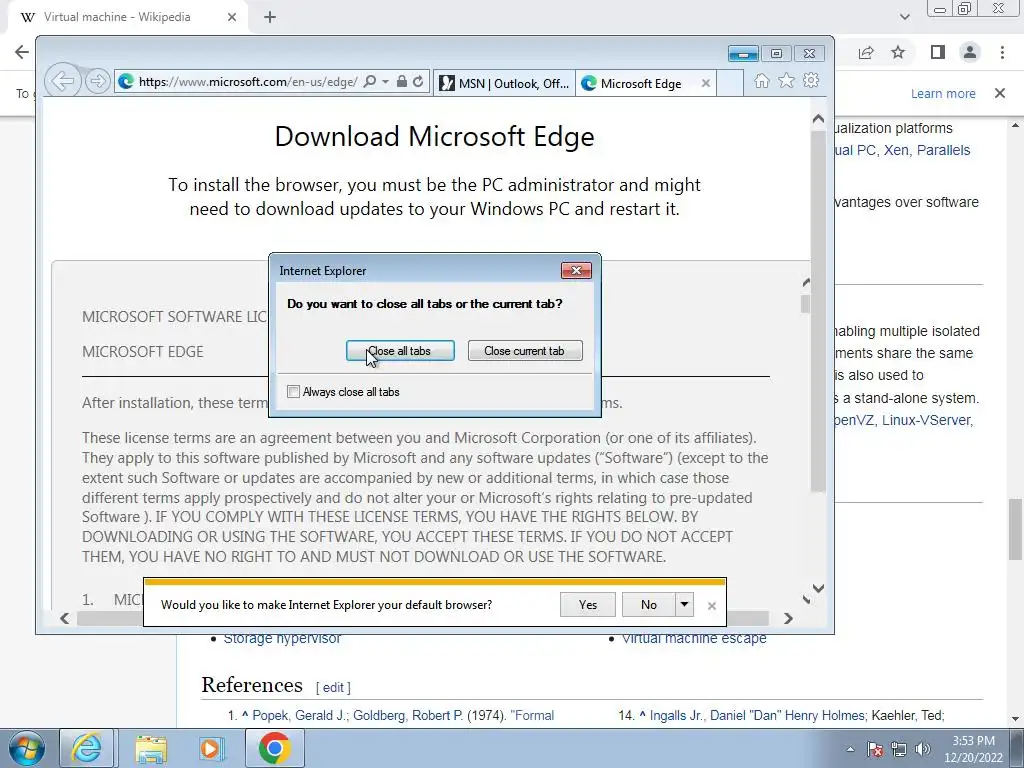
Task: Toggle Chrome side panel icon
Action: 938,52
